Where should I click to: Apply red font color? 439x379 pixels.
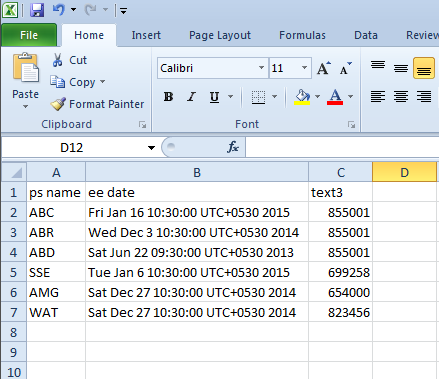[335, 97]
